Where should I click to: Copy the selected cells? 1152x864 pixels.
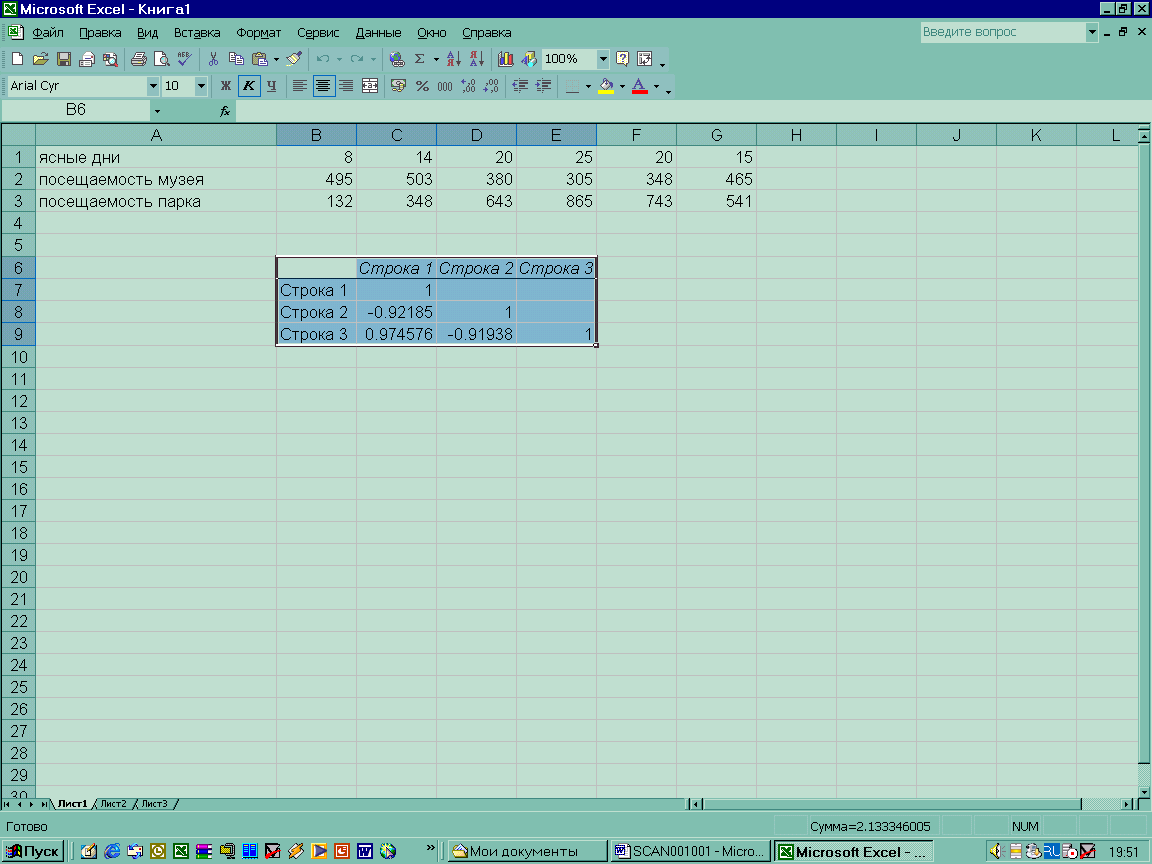[x=236, y=59]
